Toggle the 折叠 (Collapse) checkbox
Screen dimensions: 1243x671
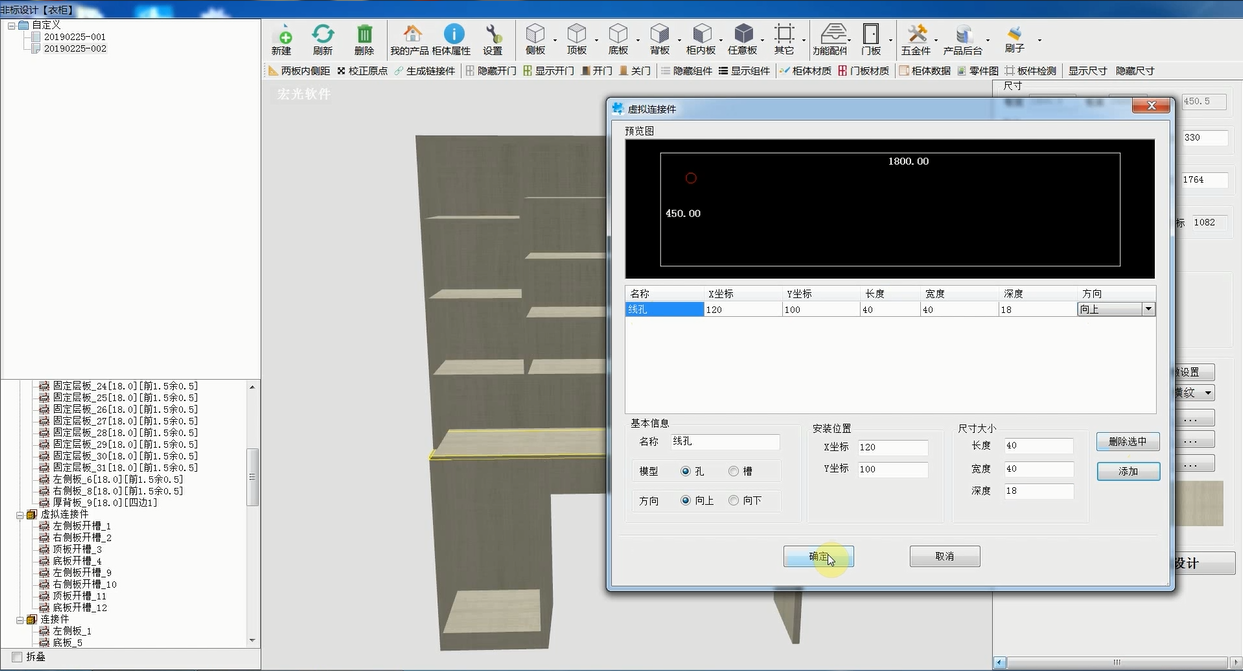17,657
